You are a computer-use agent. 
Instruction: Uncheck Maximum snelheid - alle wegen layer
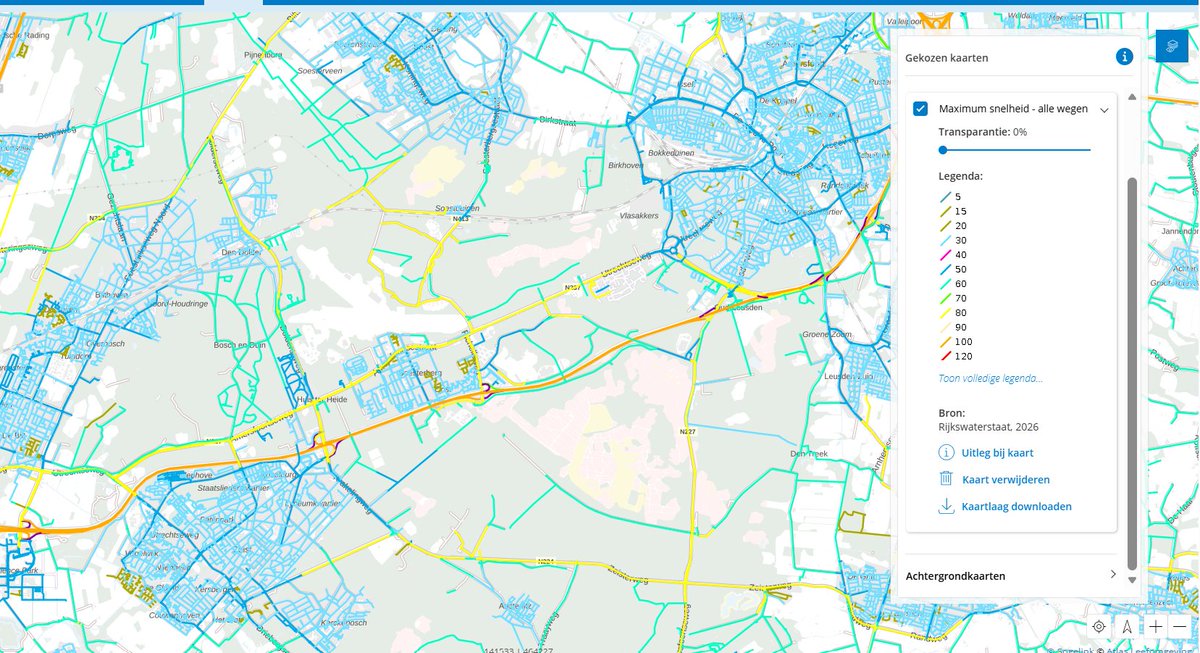point(921,109)
